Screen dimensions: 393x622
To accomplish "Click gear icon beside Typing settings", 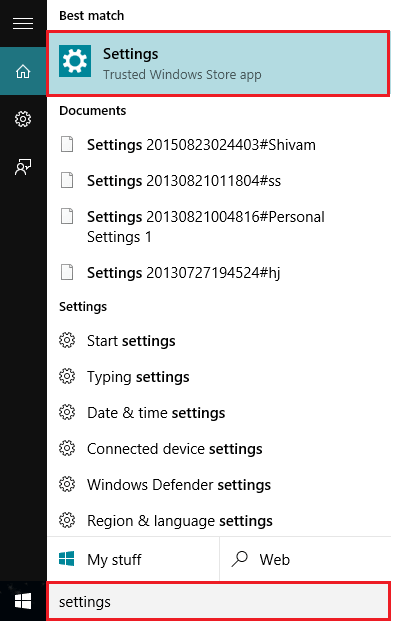I will pyautogui.click(x=67, y=376).
